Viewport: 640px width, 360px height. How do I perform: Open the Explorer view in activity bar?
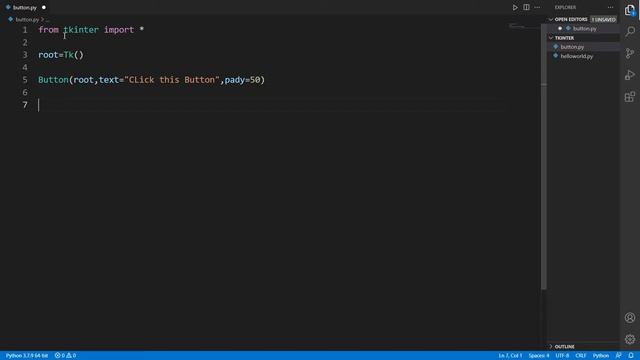click(630, 10)
